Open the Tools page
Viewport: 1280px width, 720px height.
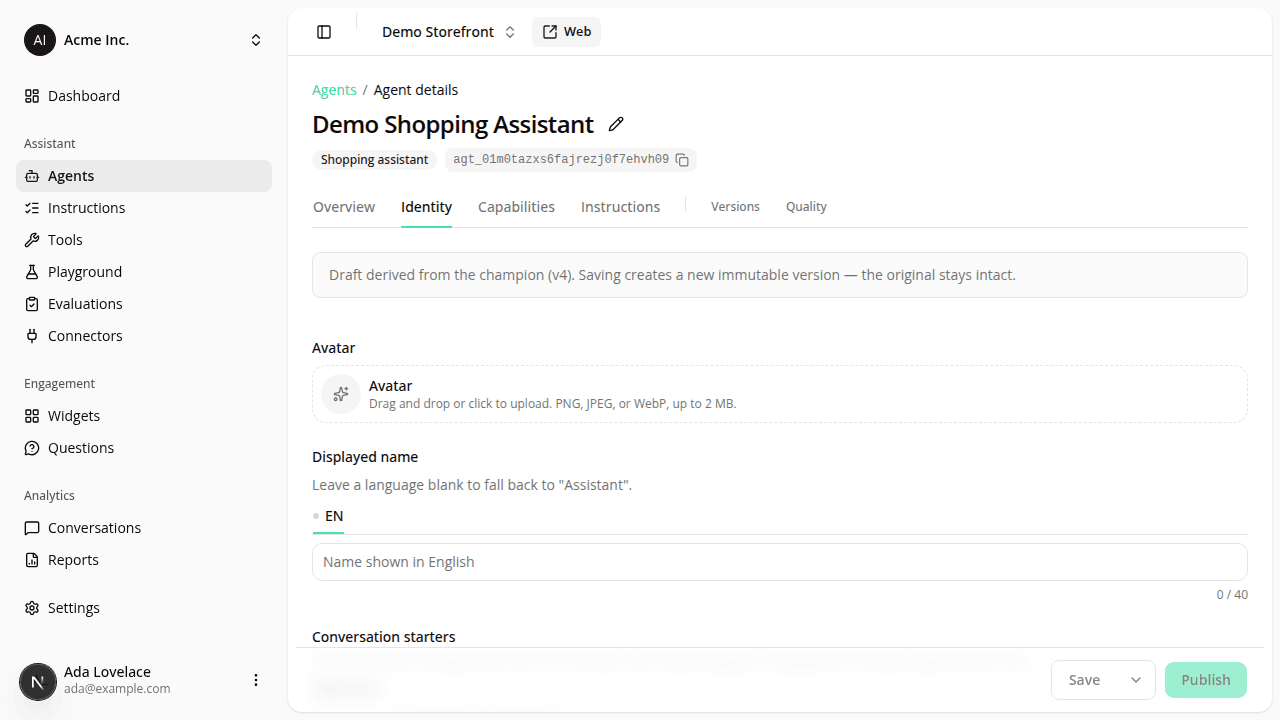click(144, 240)
